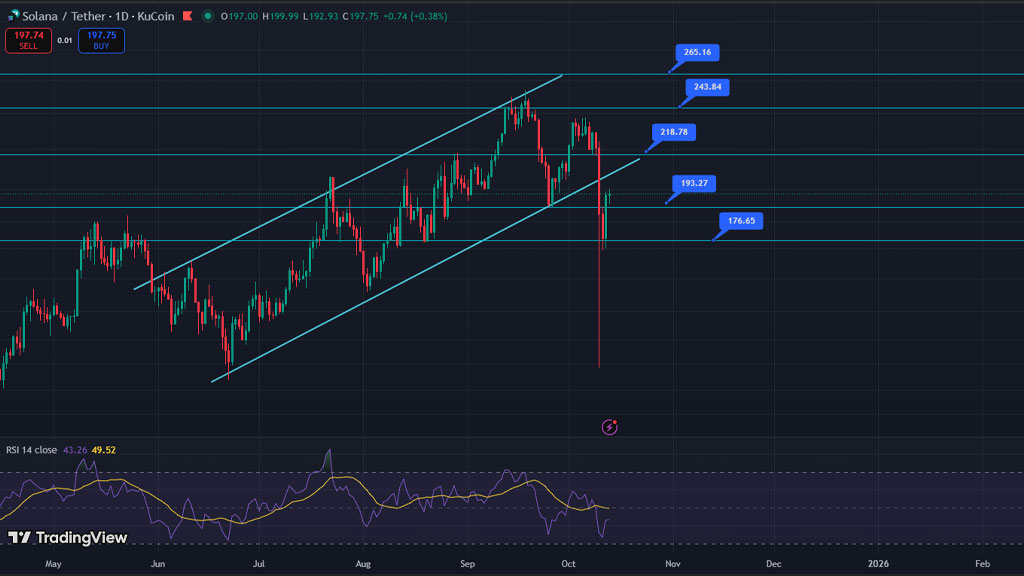This screenshot has height=576, width=1024.
Task: Select the 243.84 price label callout
Action: (x=707, y=87)
